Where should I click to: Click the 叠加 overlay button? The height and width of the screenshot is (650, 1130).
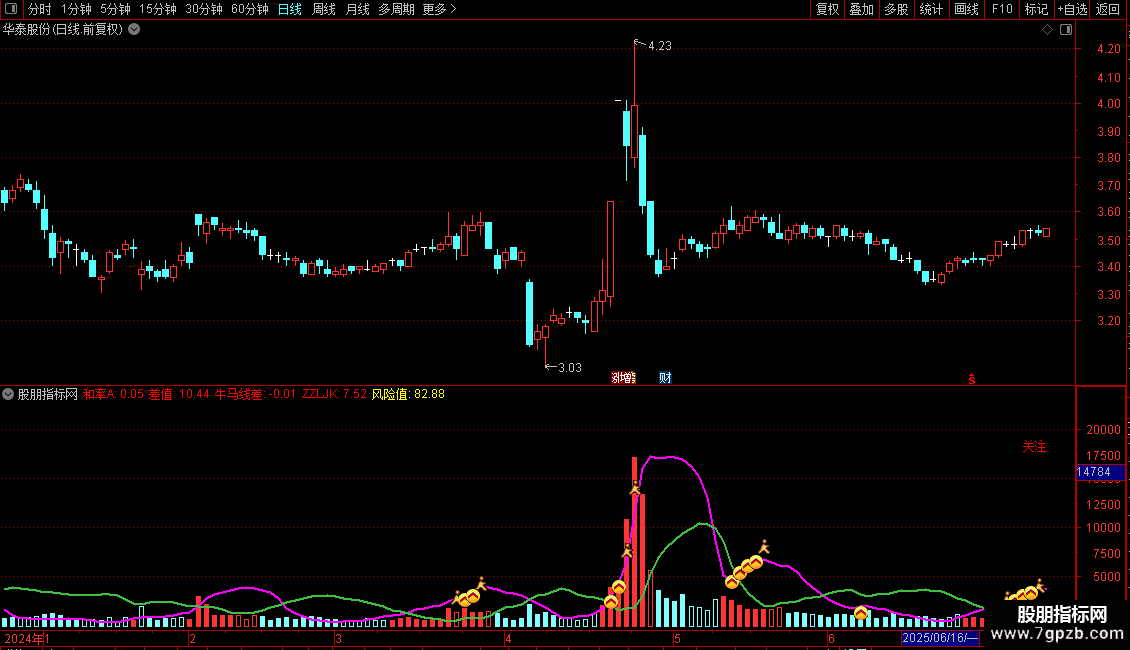click(x=862, y=9)
